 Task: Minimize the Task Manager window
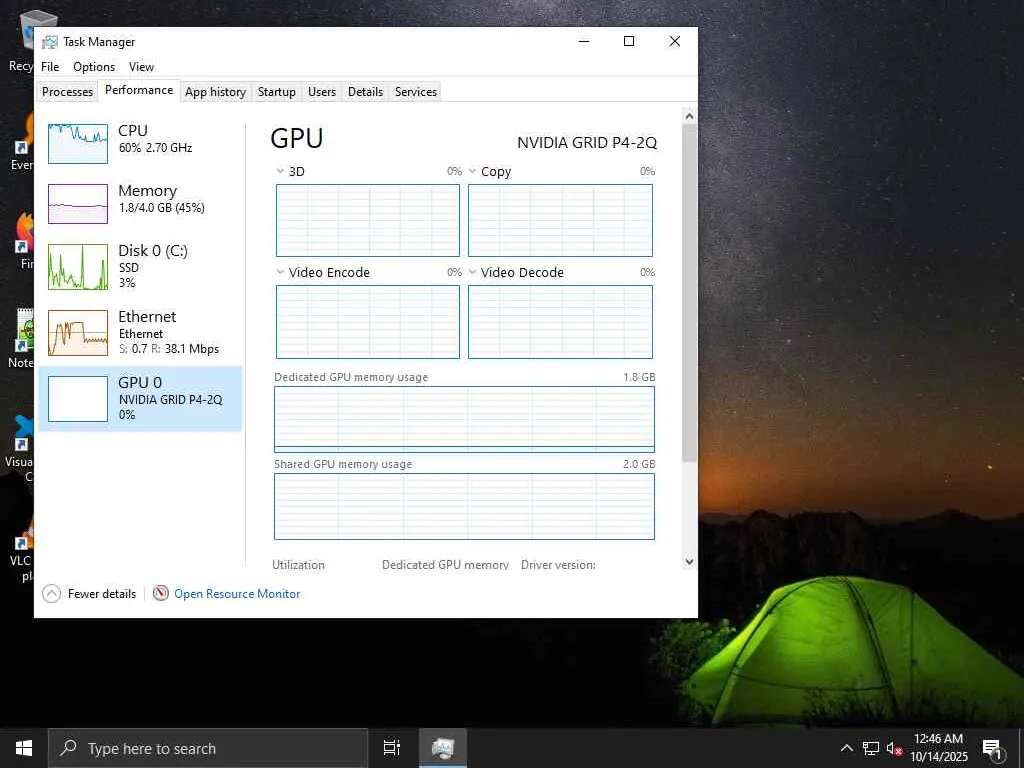[x=584, y=41]
